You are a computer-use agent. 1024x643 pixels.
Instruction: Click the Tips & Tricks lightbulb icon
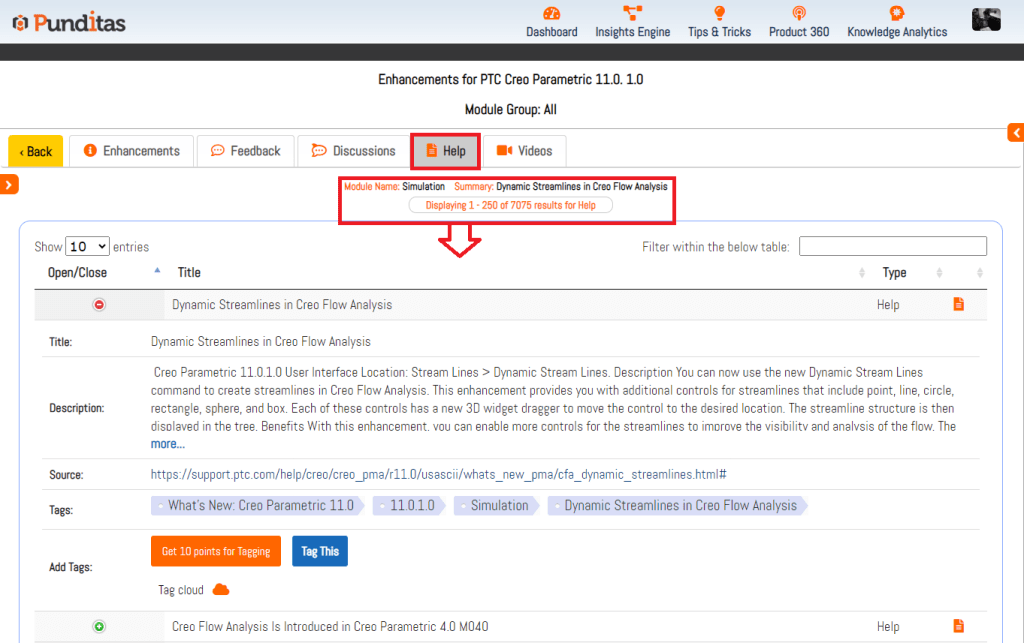pyautogui.click(x=719, y=13)
